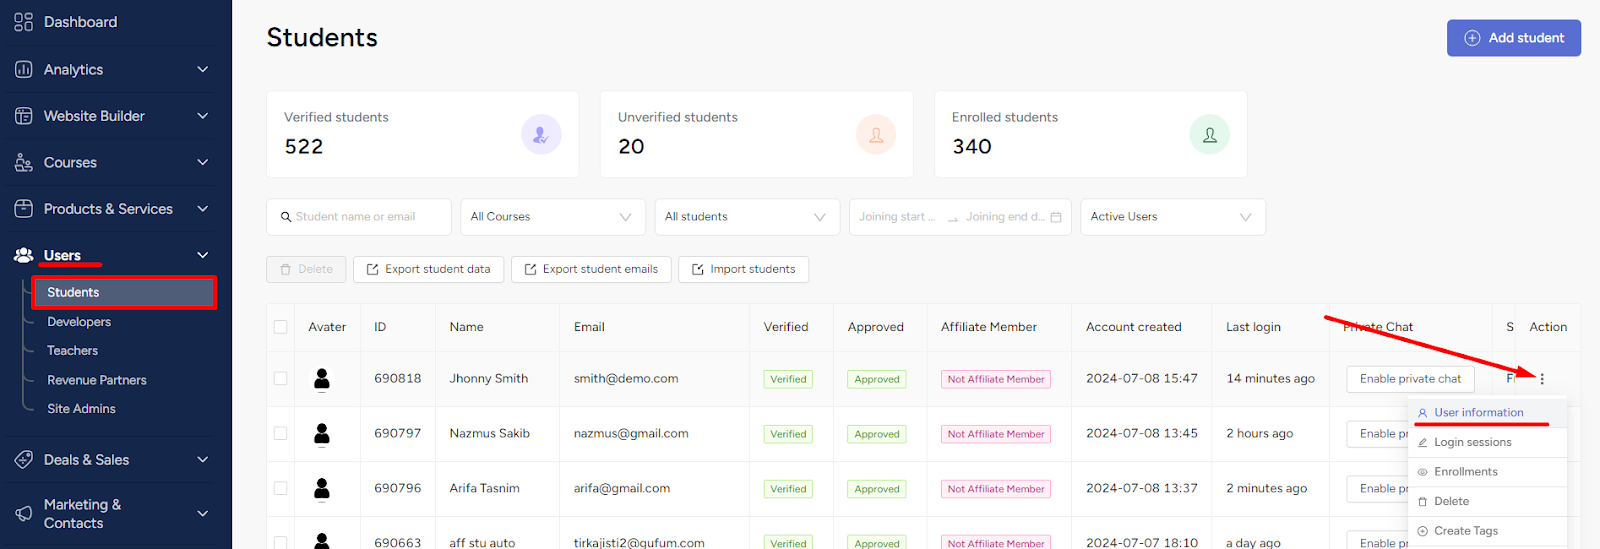Screen dimensions: 1600x549
Task: Click the Deals & Sales tag icon
Action: click(23, 460)
